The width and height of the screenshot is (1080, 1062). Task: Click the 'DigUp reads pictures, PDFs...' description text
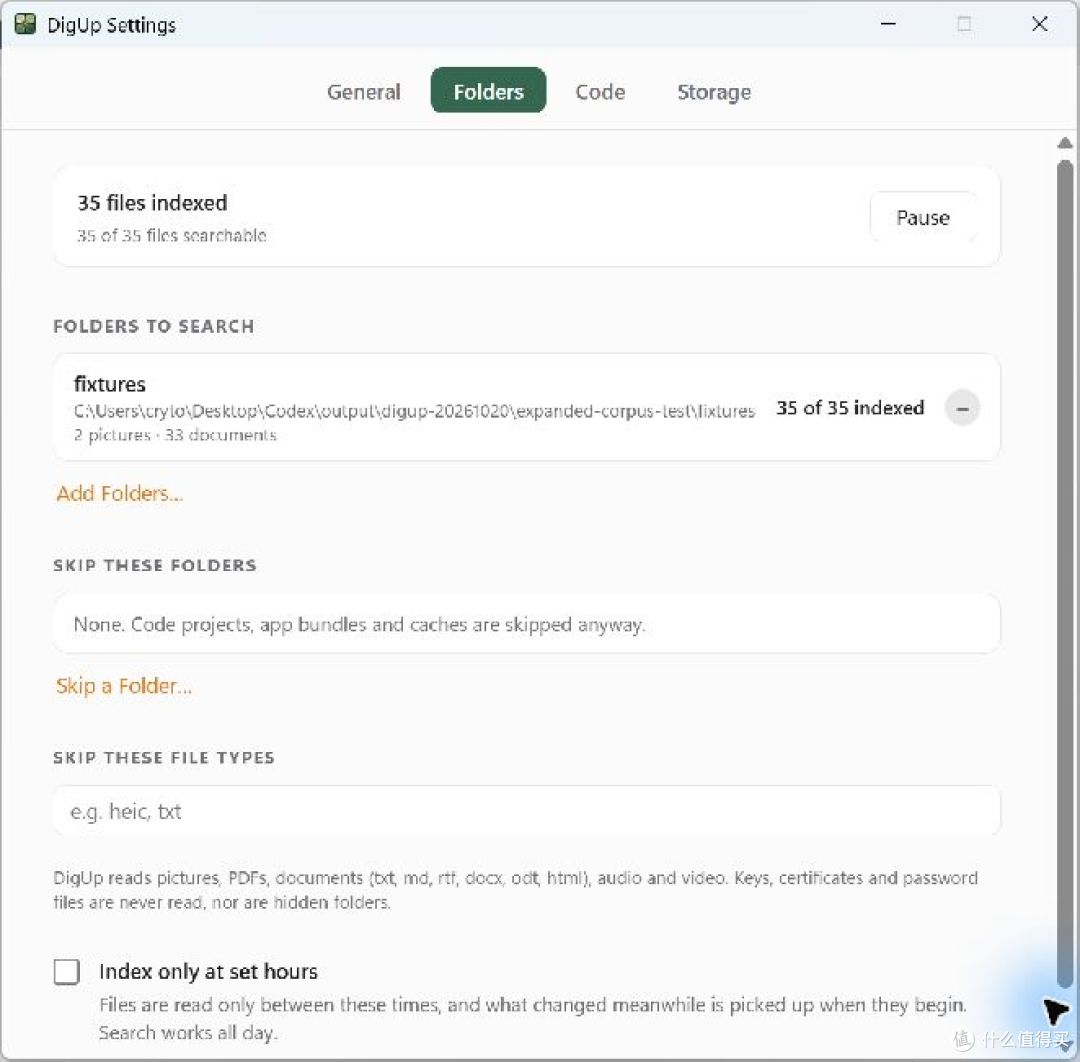coord(516,890)
